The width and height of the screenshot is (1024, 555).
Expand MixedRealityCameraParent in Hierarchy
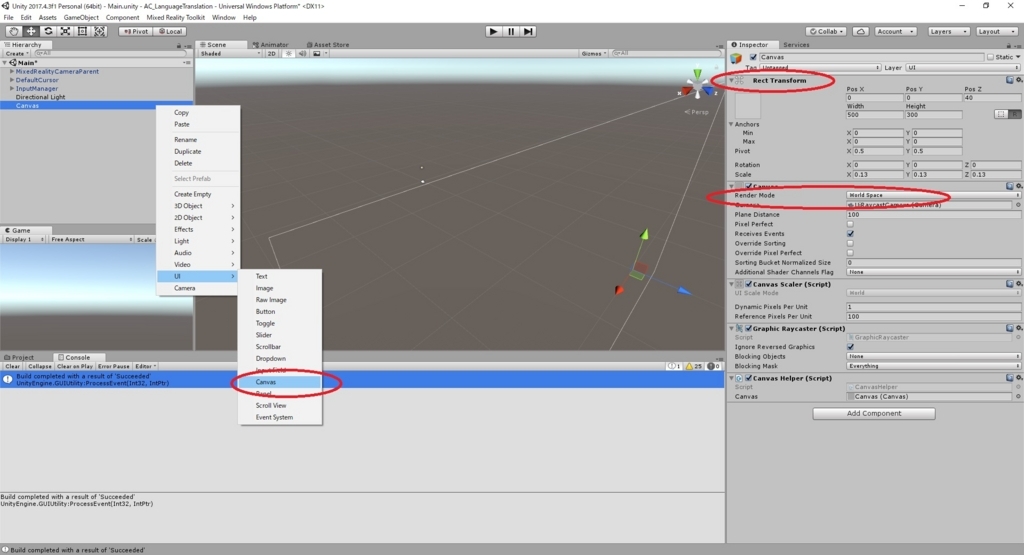(x=12, y=72)
